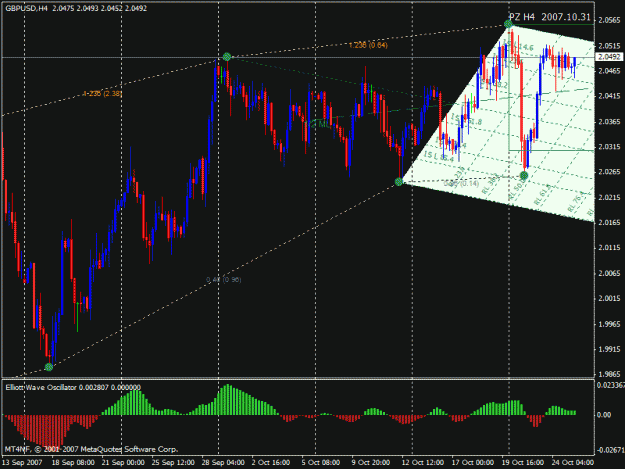Click the 2.0365 price axis label
625x469 pixels.
pyautogui.click(x=609, y=122)
